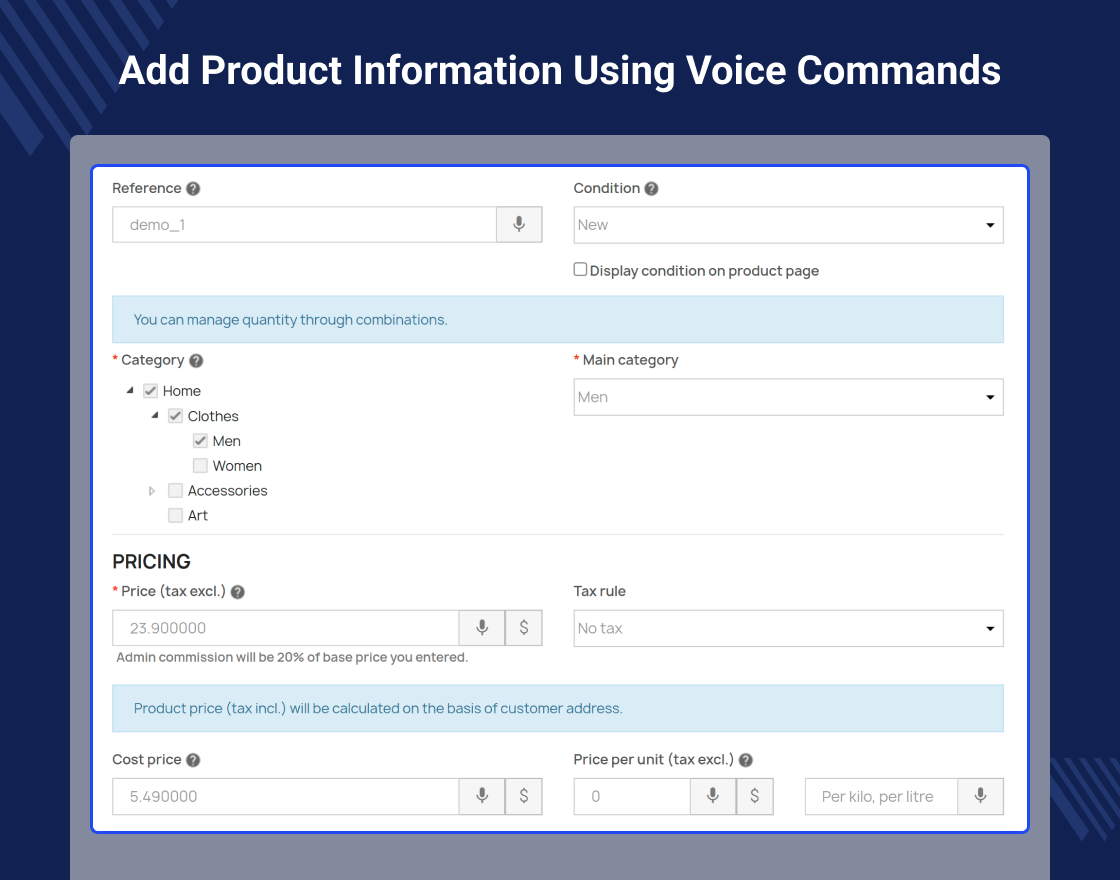Image resolution: width=1120 pixels, height=880 pixels.
Task: Click microphone icon next to Price (tax excl.)
Action: (x=482, y=628)
